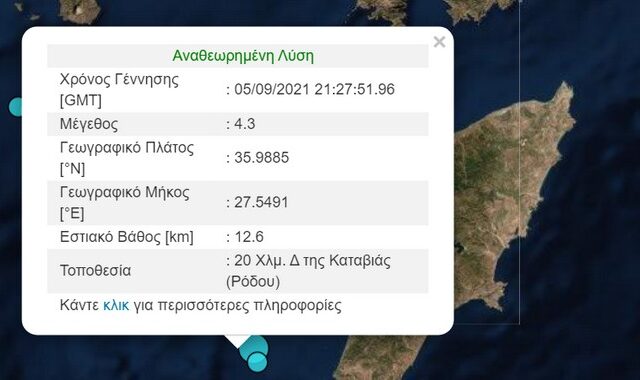Click the longitude value 27.5491
This screenshot has height=380, width=640.
(x=261, y=202)
